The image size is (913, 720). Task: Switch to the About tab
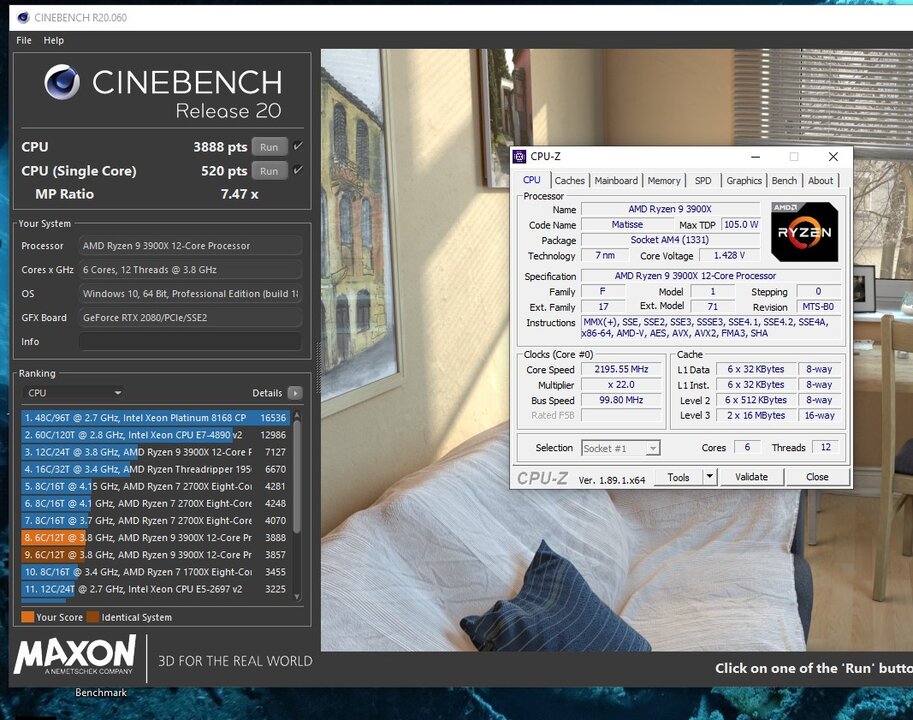pos(820,180)
